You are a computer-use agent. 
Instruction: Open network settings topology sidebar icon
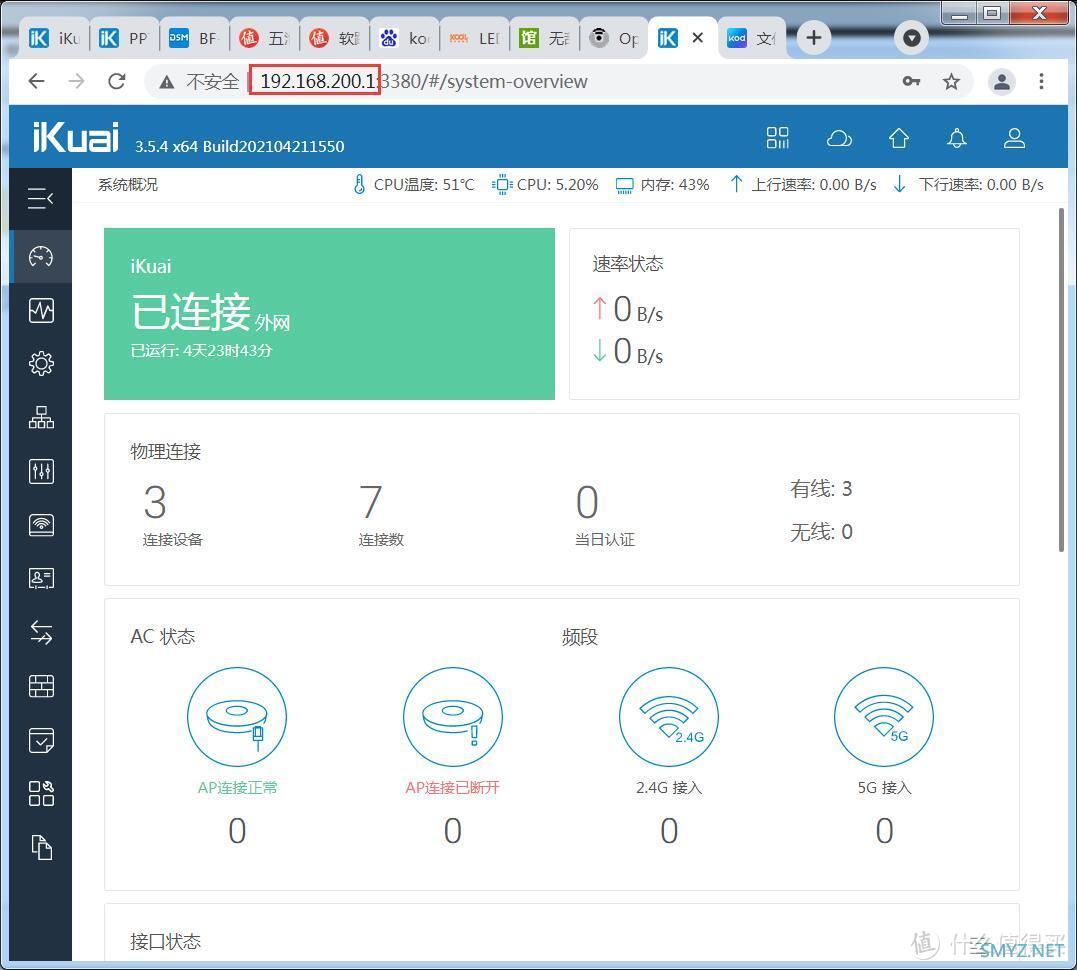coord(41,417)
